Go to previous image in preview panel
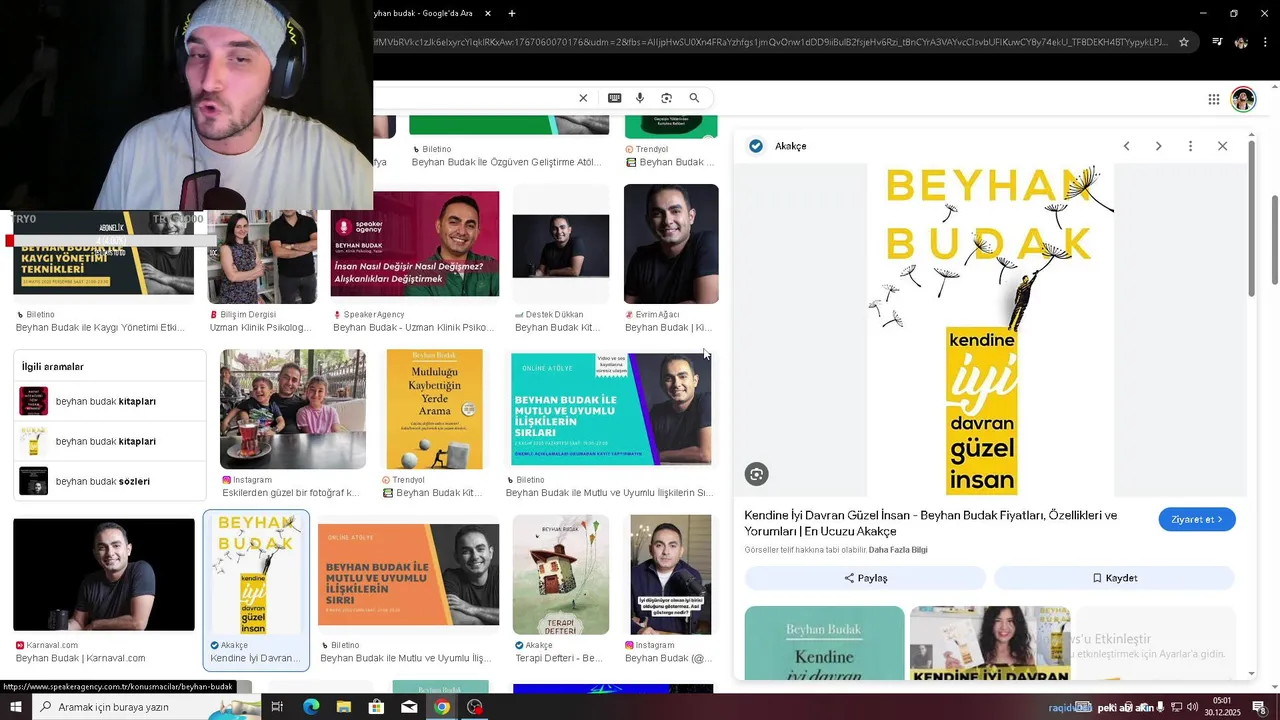The width and height of the screenshot is (1280, 720). [x=1126, y=146]
